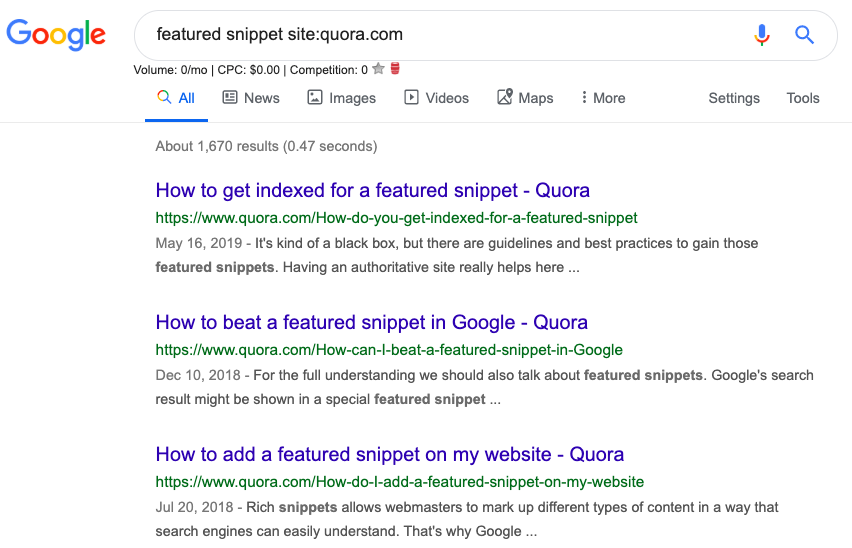852x548 pixels.
Task: Open result 'How to add a featured snippet on my website'
Action: coord(390,455)
